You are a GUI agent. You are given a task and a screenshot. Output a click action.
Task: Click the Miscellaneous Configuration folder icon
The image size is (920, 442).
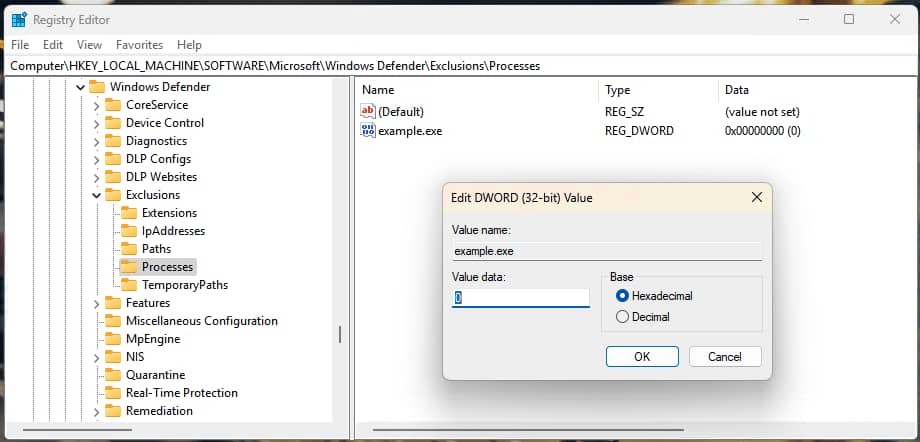pyautogui.click(x=113, y=321)
